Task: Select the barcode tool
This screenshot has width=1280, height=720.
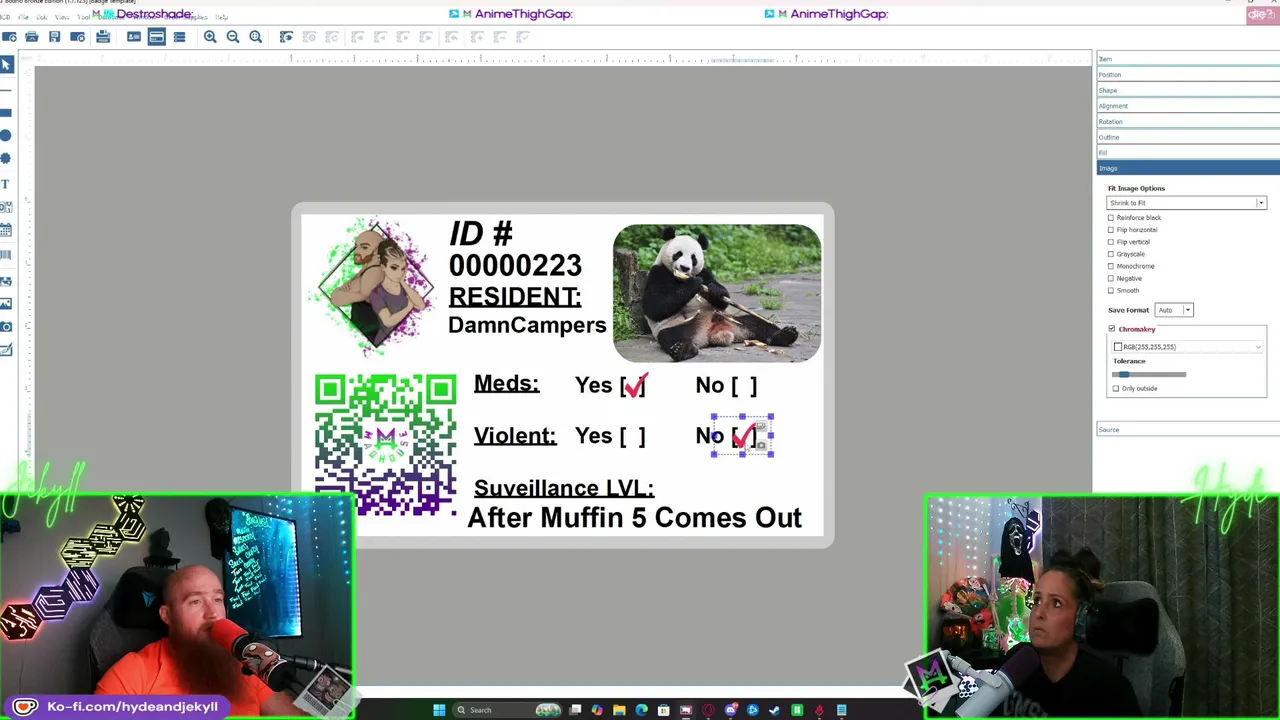Action: [6, 256]
